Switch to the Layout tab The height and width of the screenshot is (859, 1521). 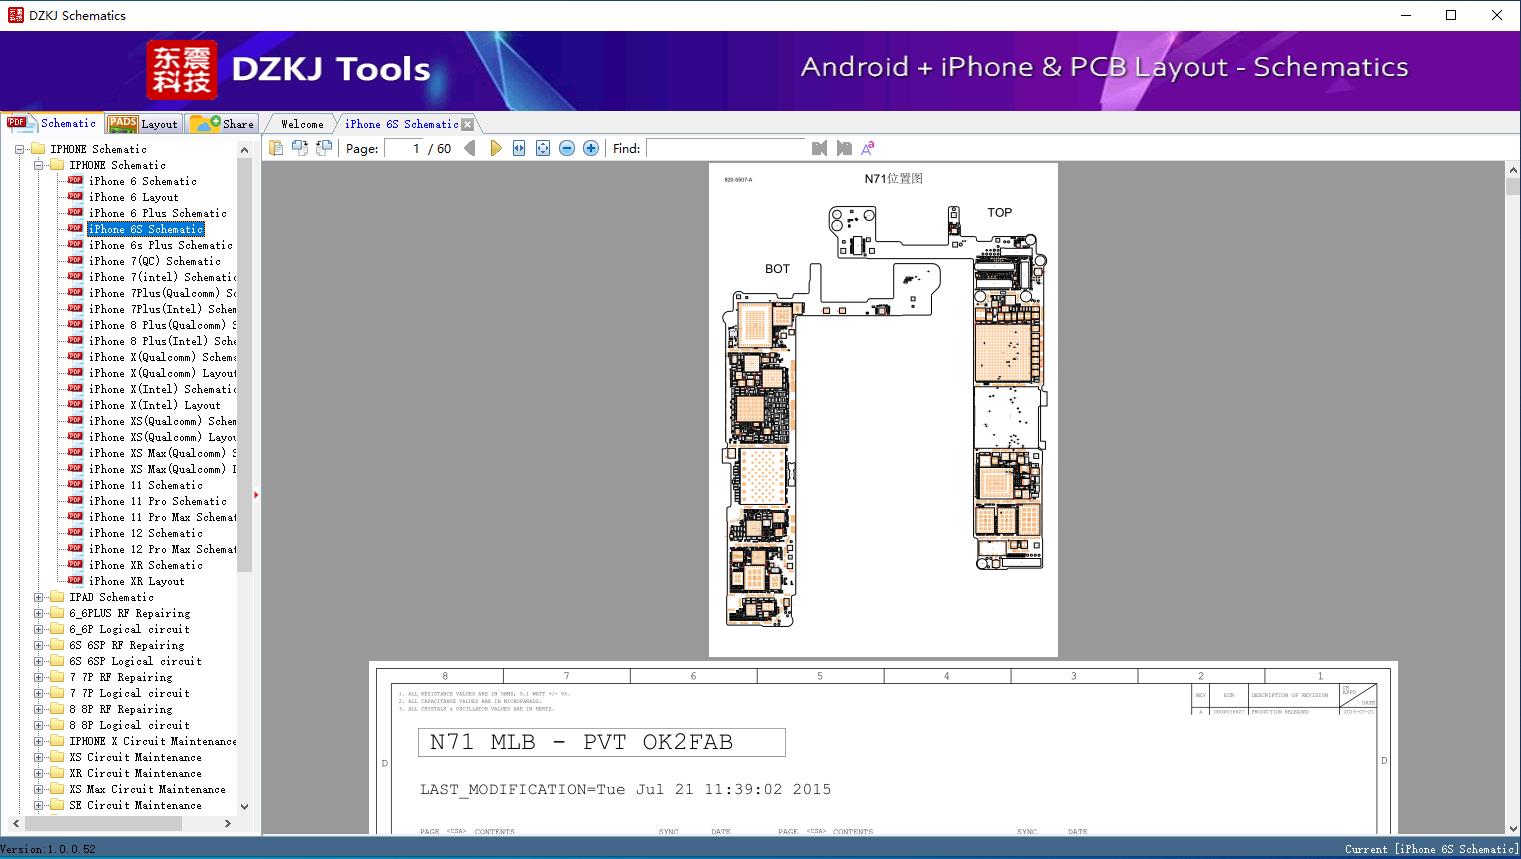coord(143,124)
